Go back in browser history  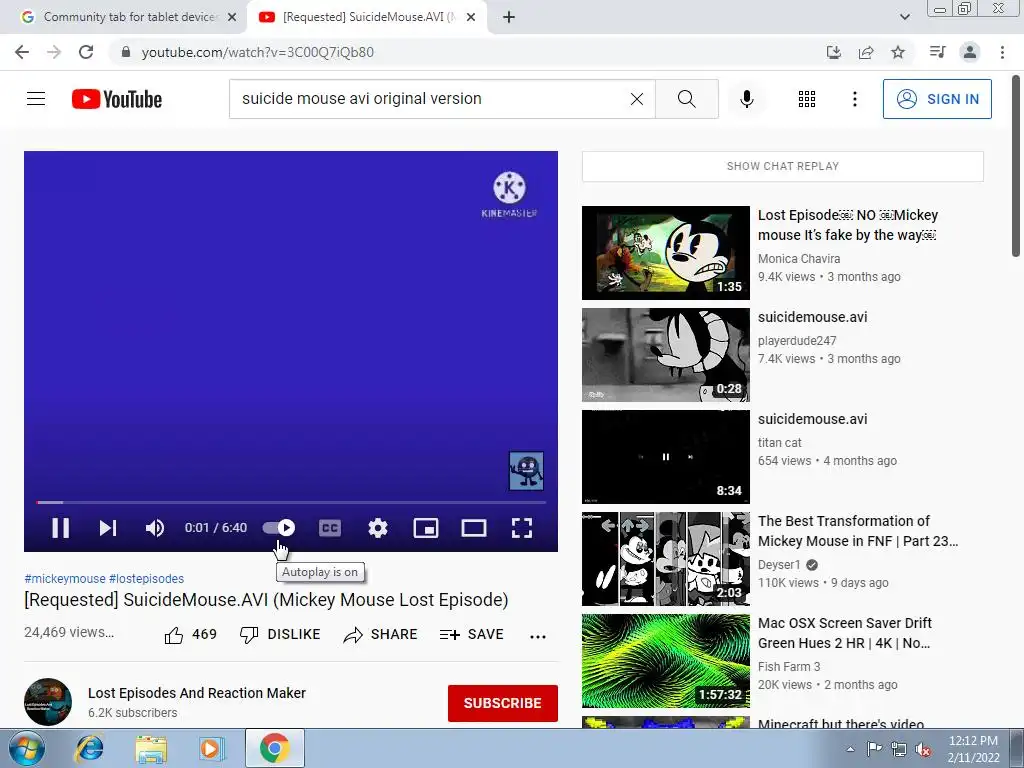pyautogui.click(x=22, y=52)
